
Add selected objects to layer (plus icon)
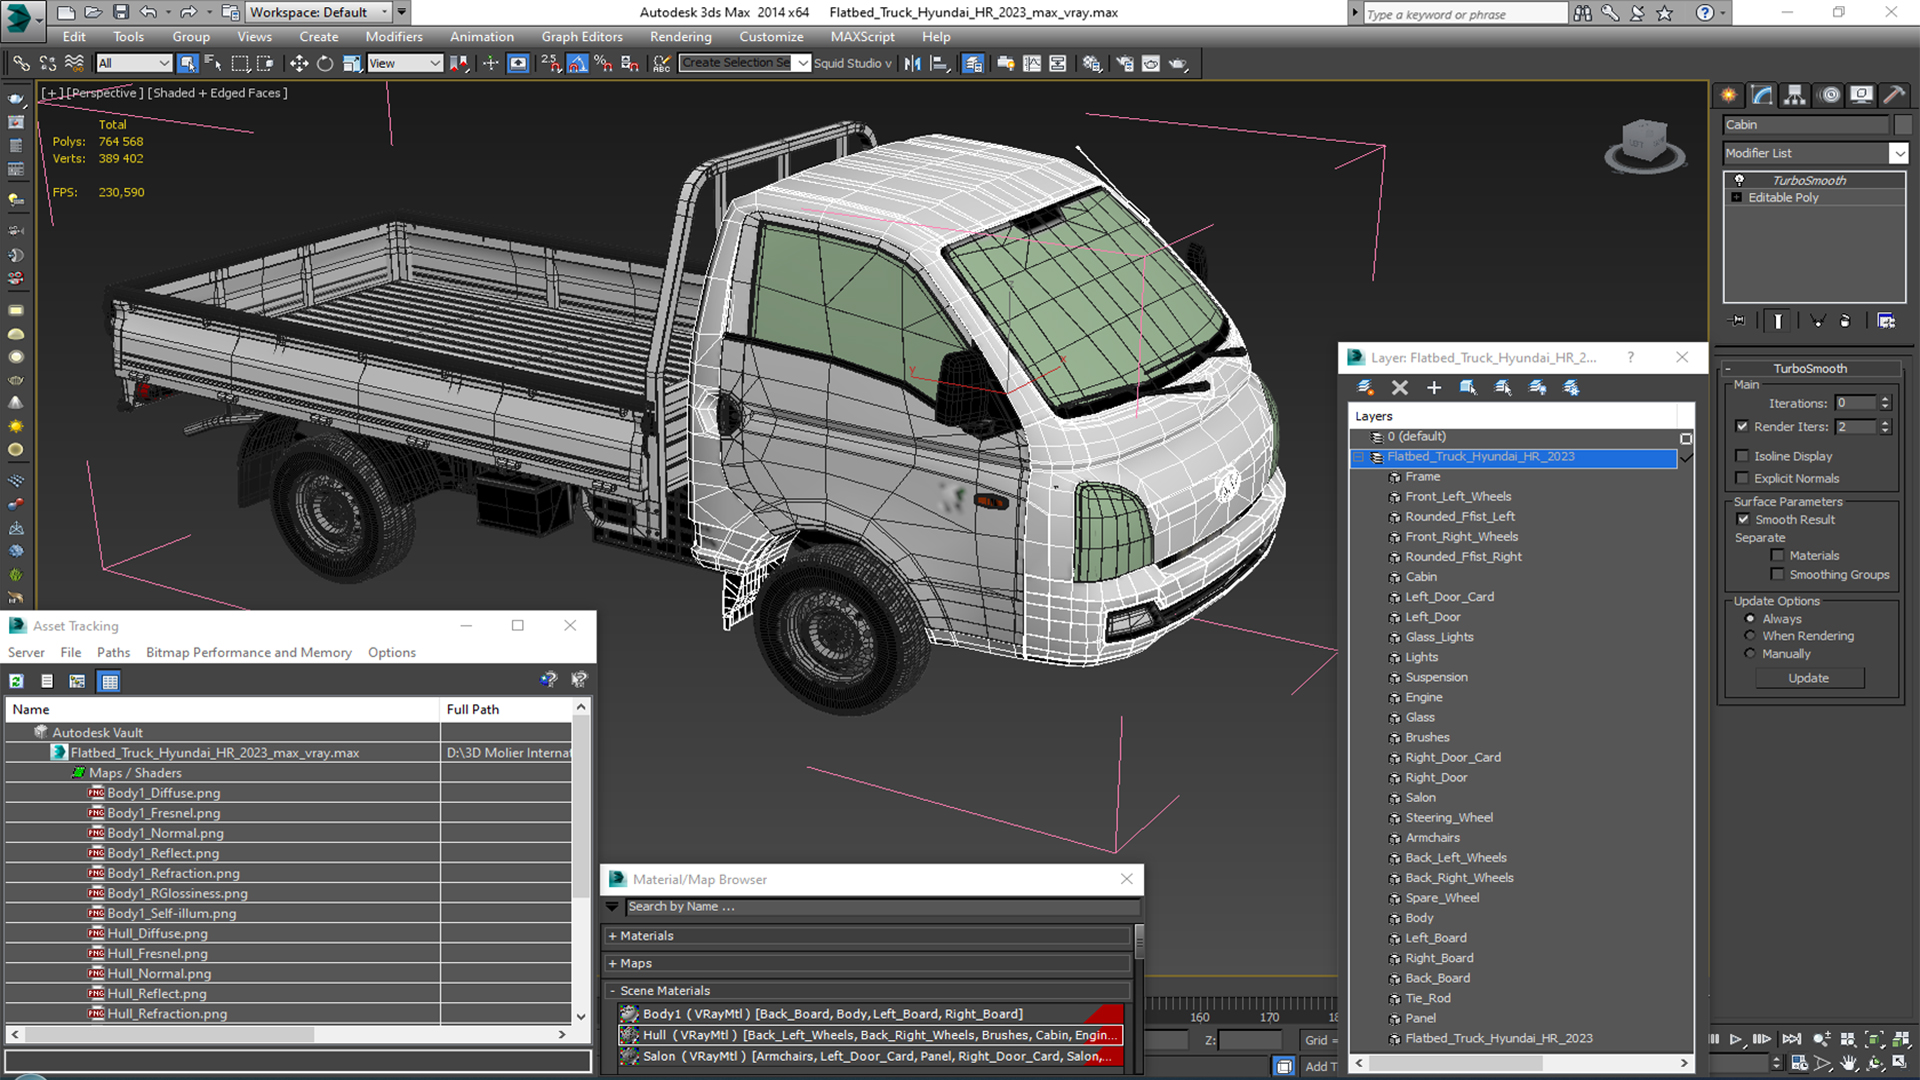pyautogui.click(x=1434, y=387)
